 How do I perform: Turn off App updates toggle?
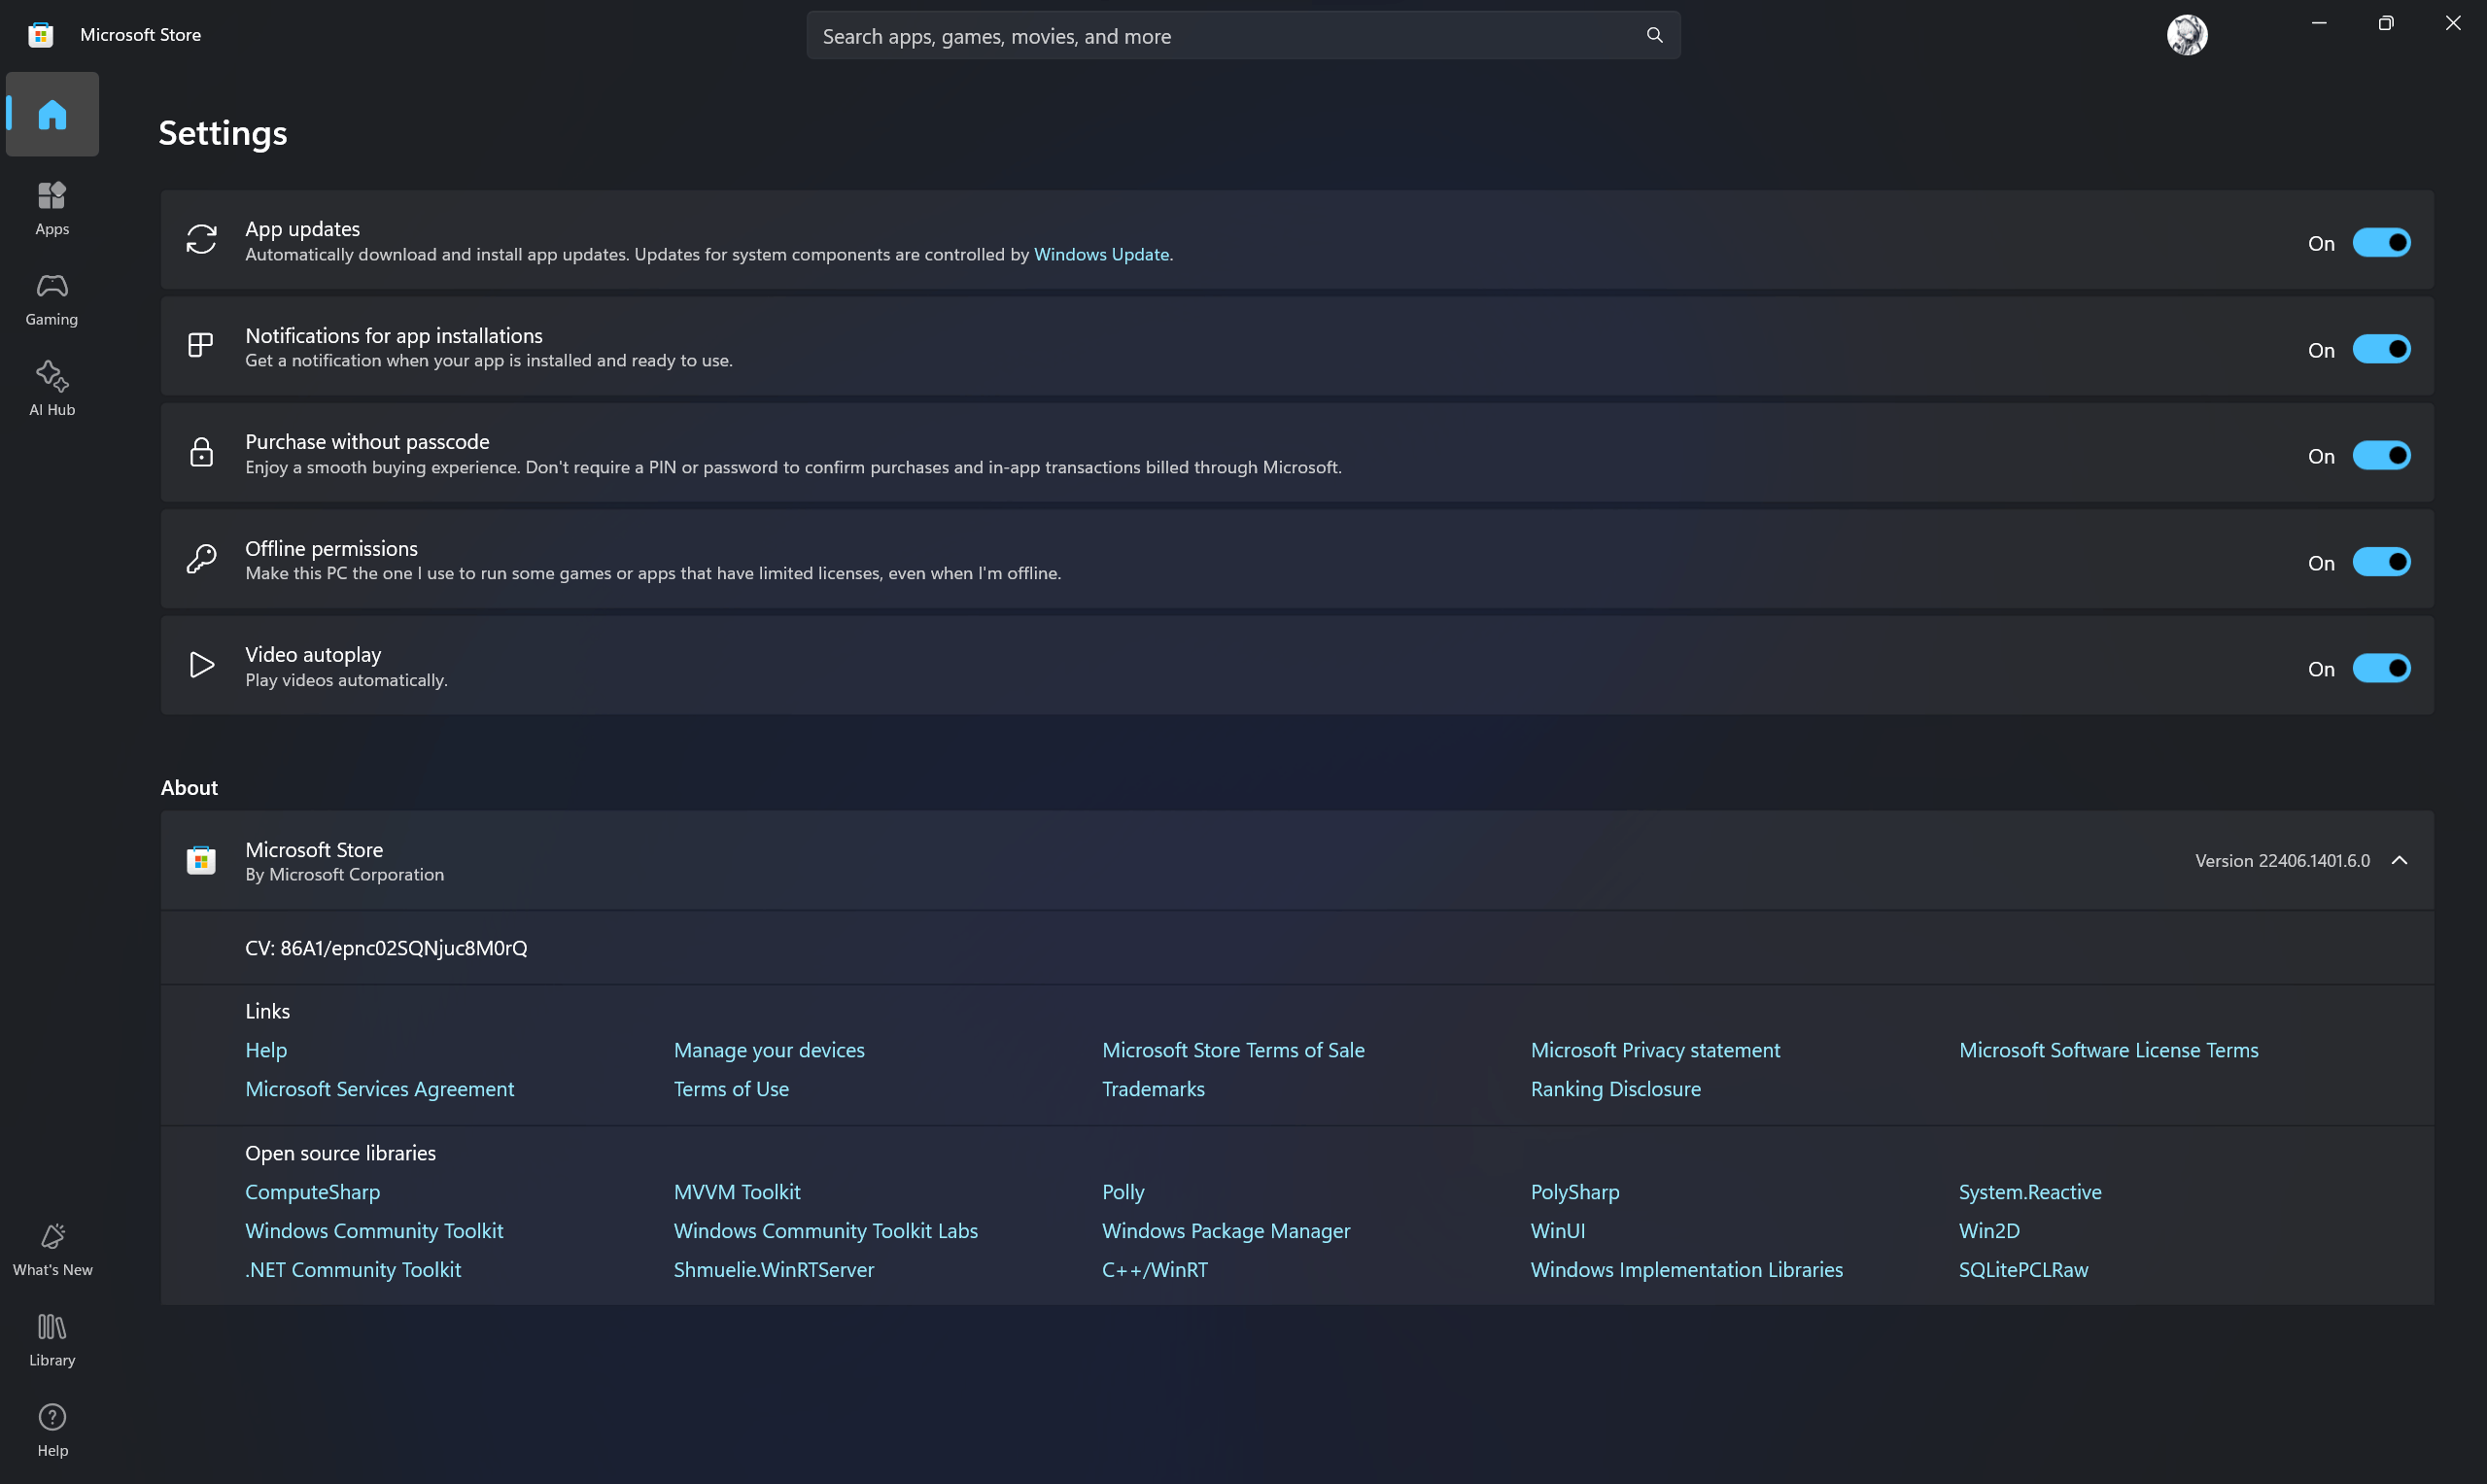click(x=2380, y=243)
